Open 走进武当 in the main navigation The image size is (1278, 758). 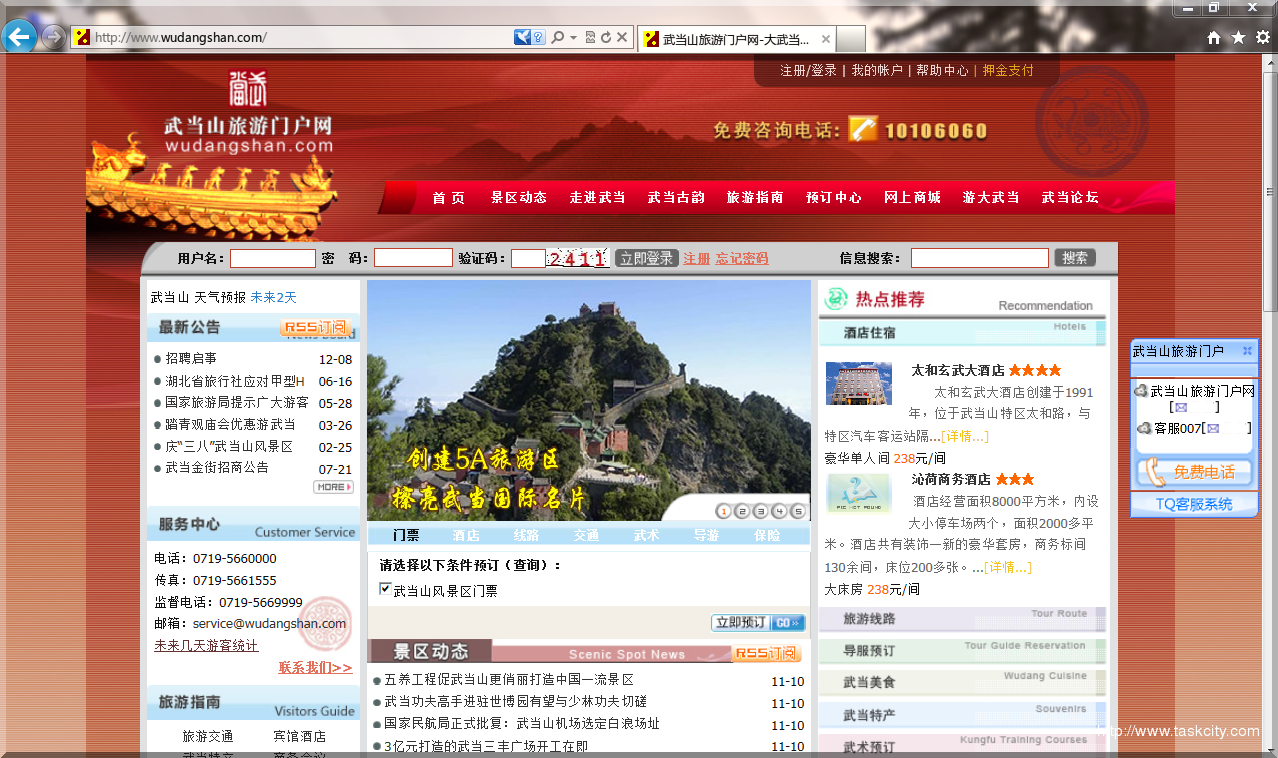[598, 198]
